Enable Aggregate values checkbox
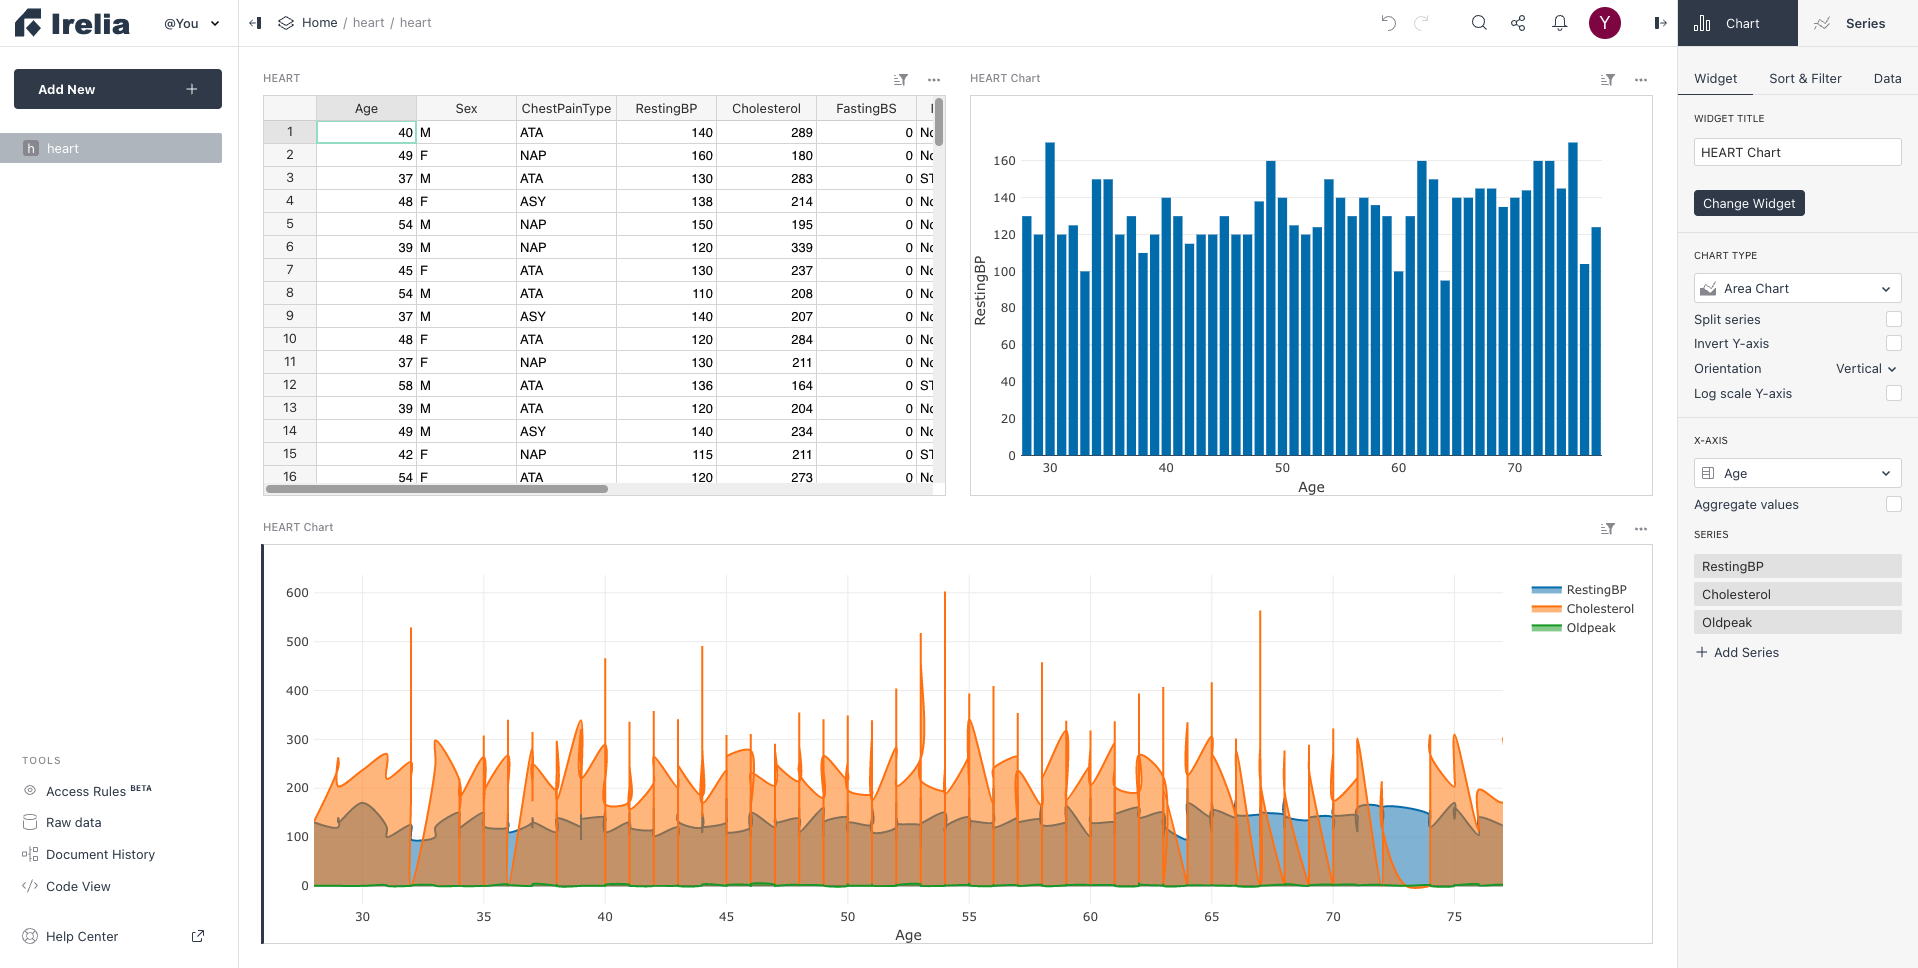Image resolution: width=1918 pixels, height=968 pixels. click(1894, 504)
